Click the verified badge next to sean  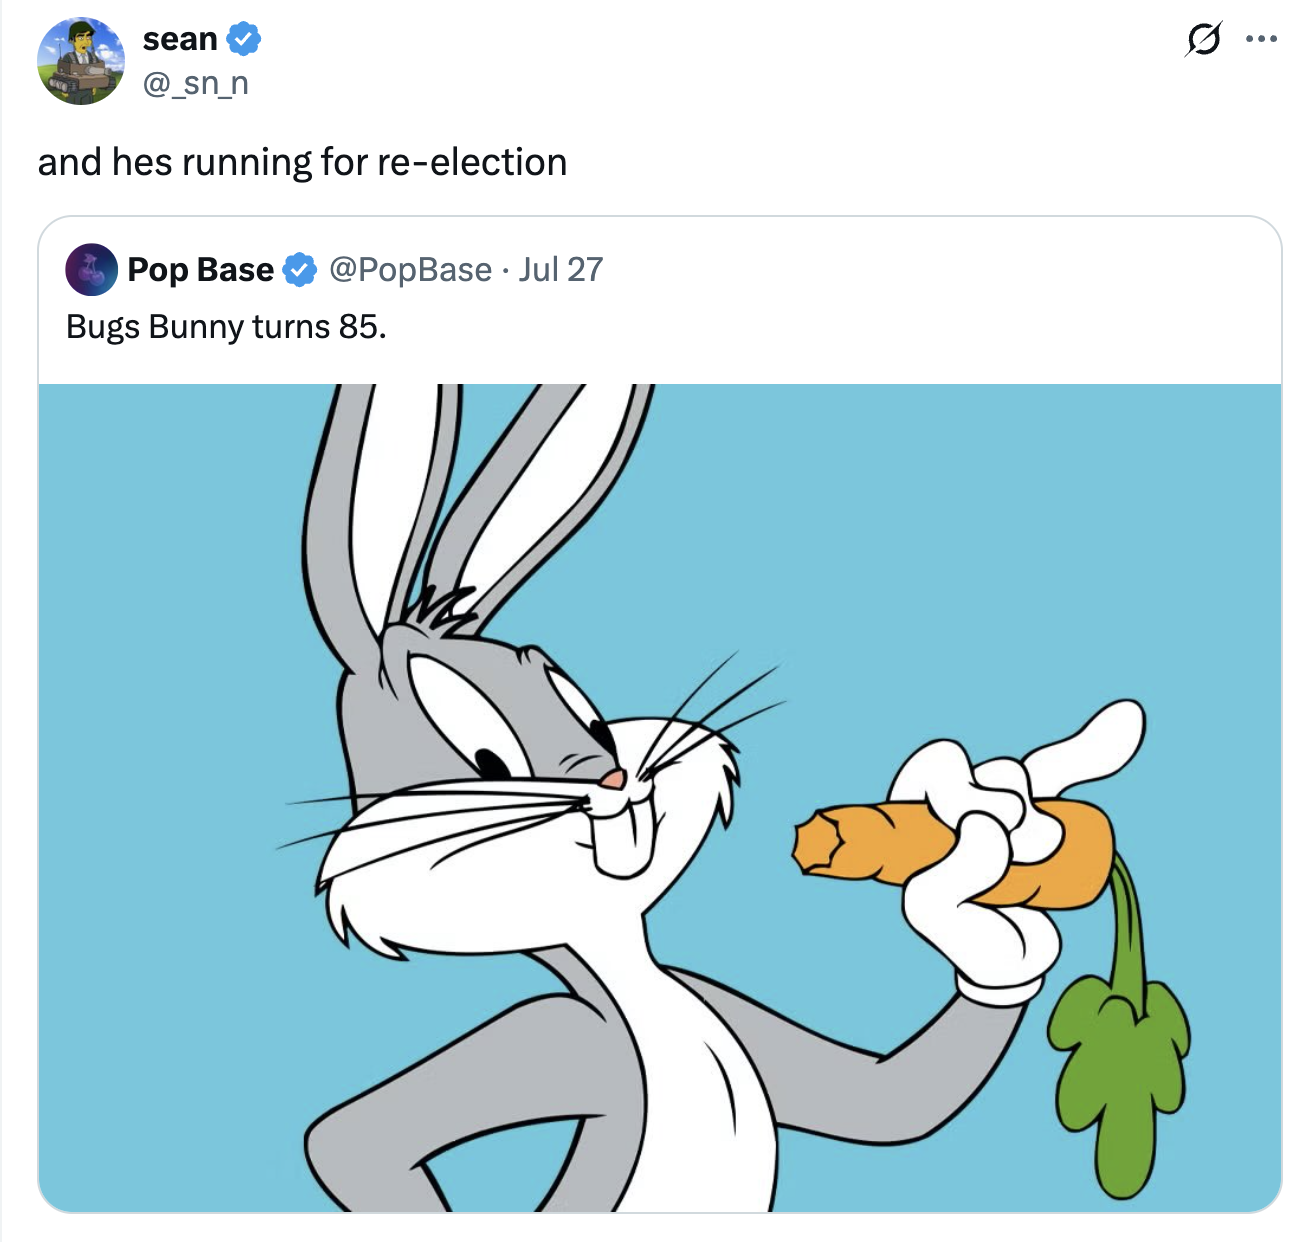click(x=243, y=38)
